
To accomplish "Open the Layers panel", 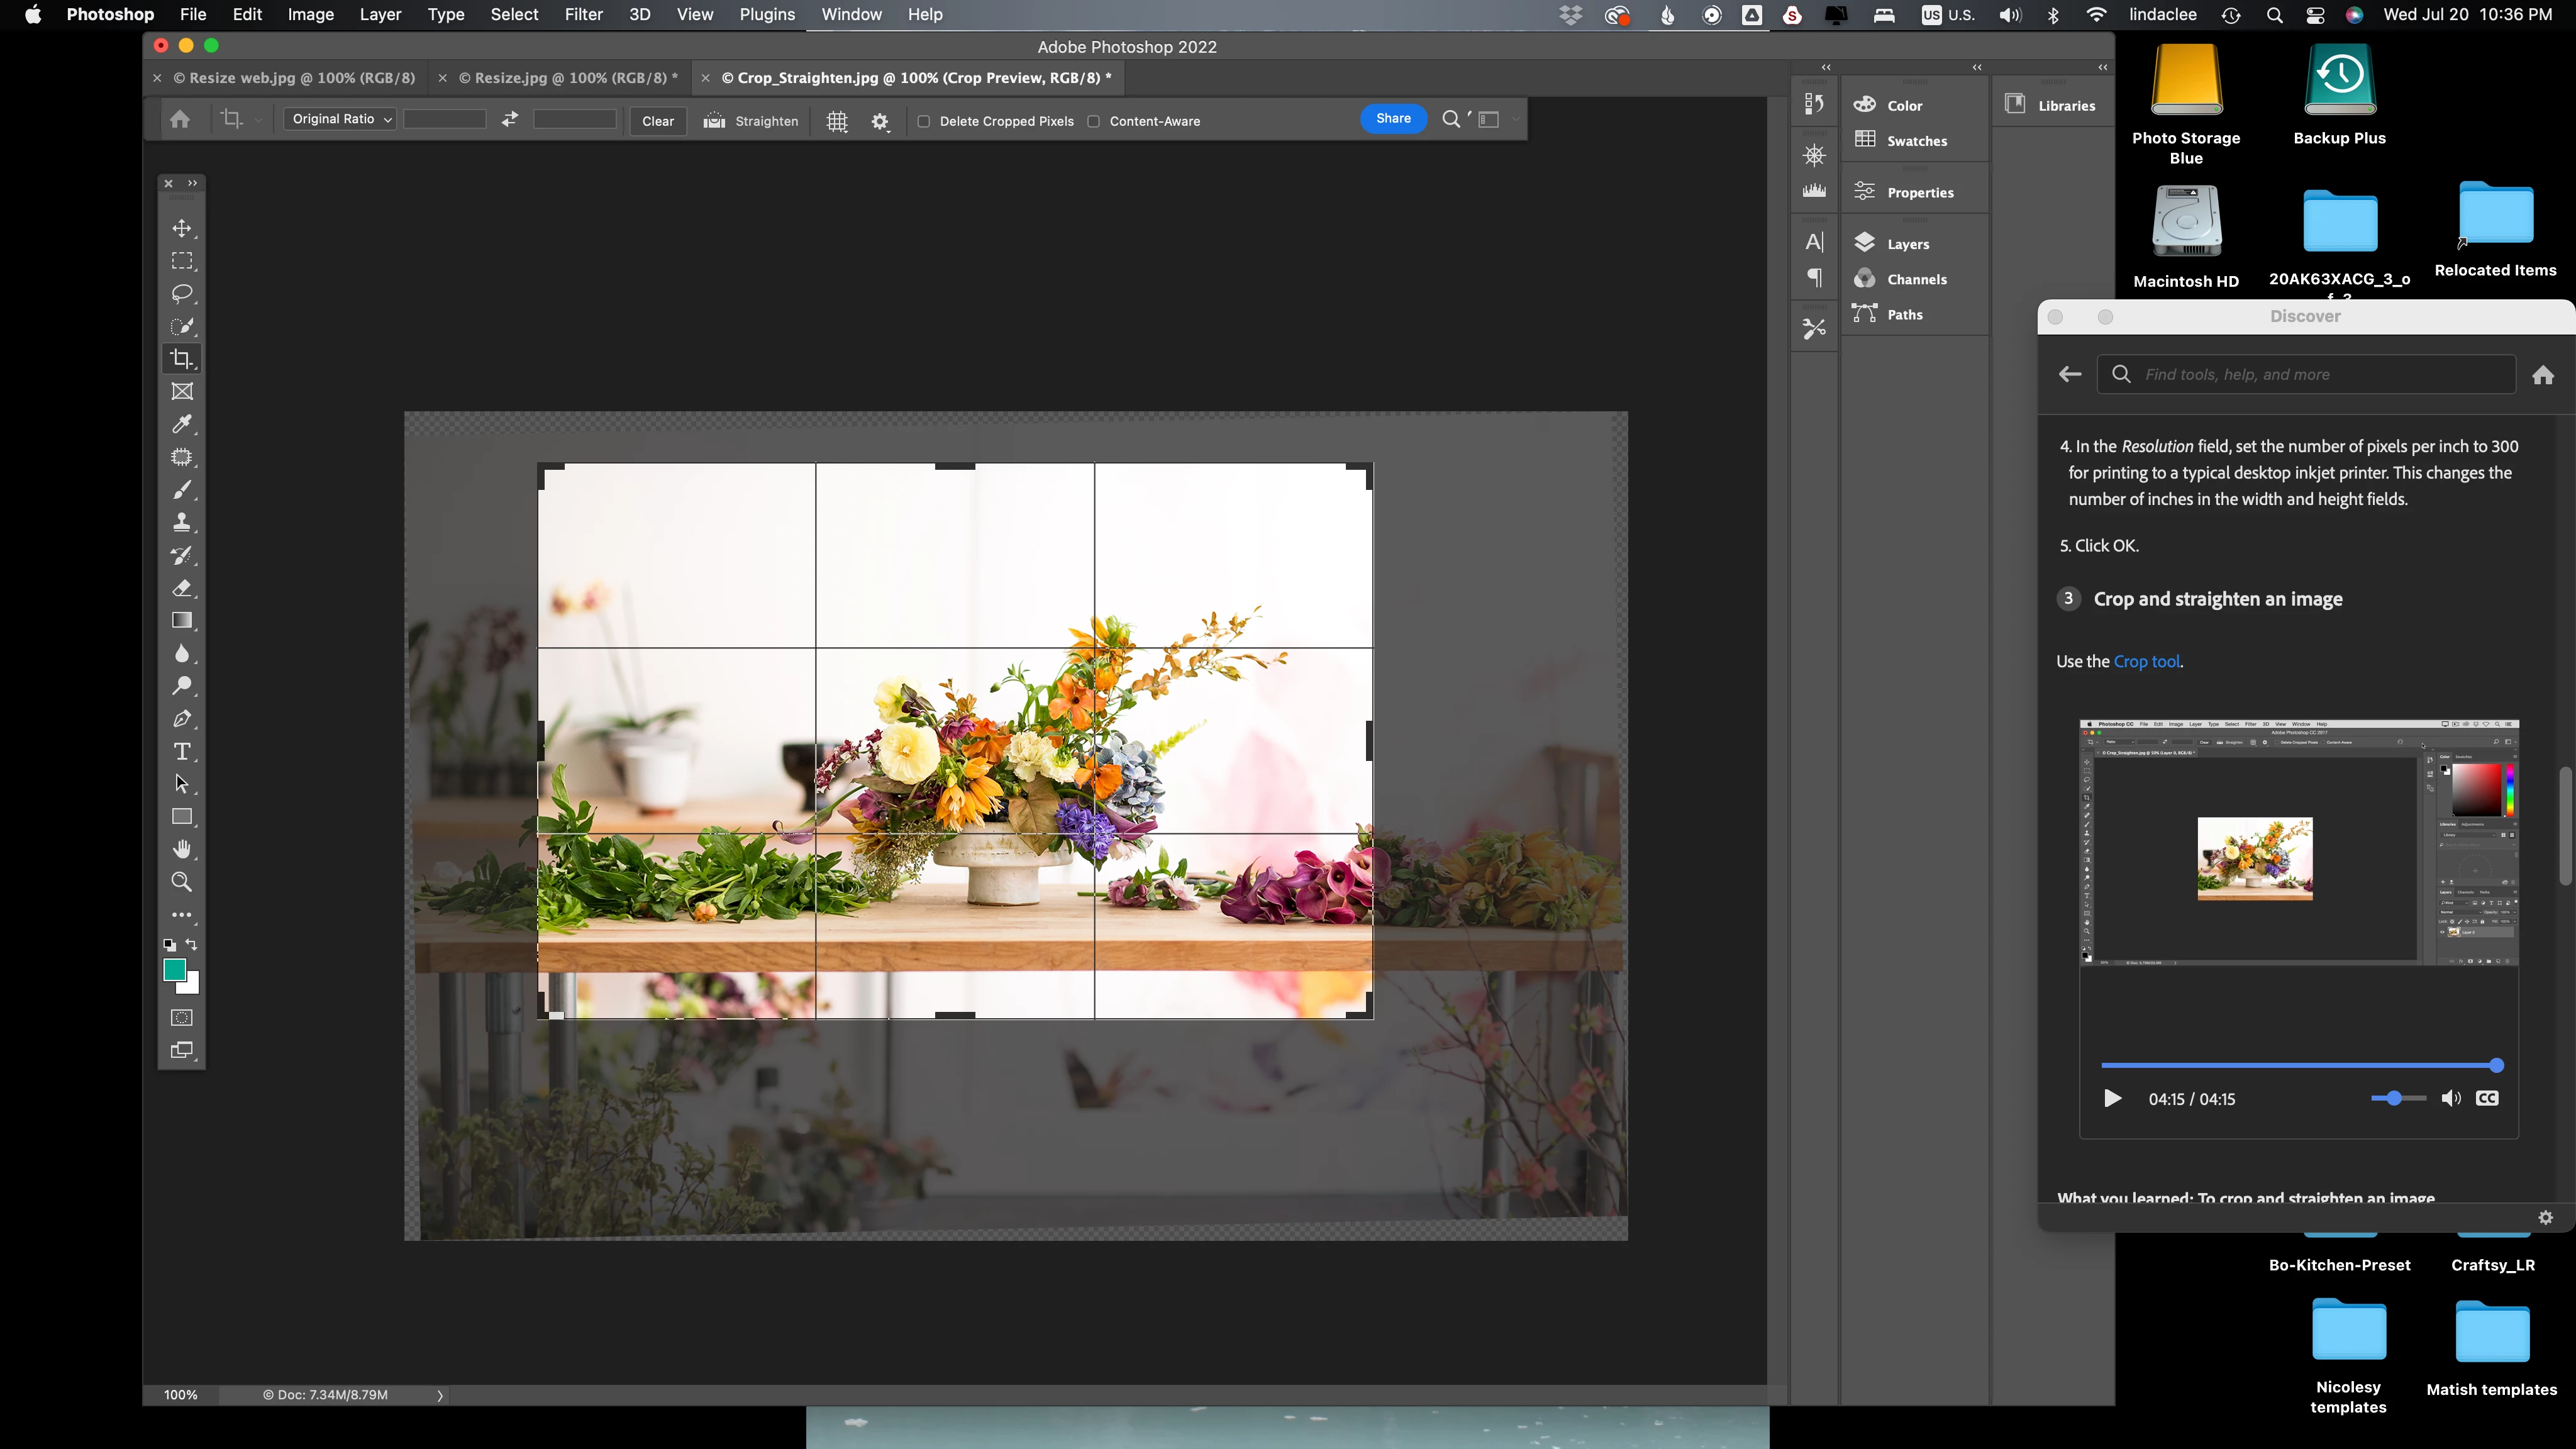I will click(x=1907, y=244).
